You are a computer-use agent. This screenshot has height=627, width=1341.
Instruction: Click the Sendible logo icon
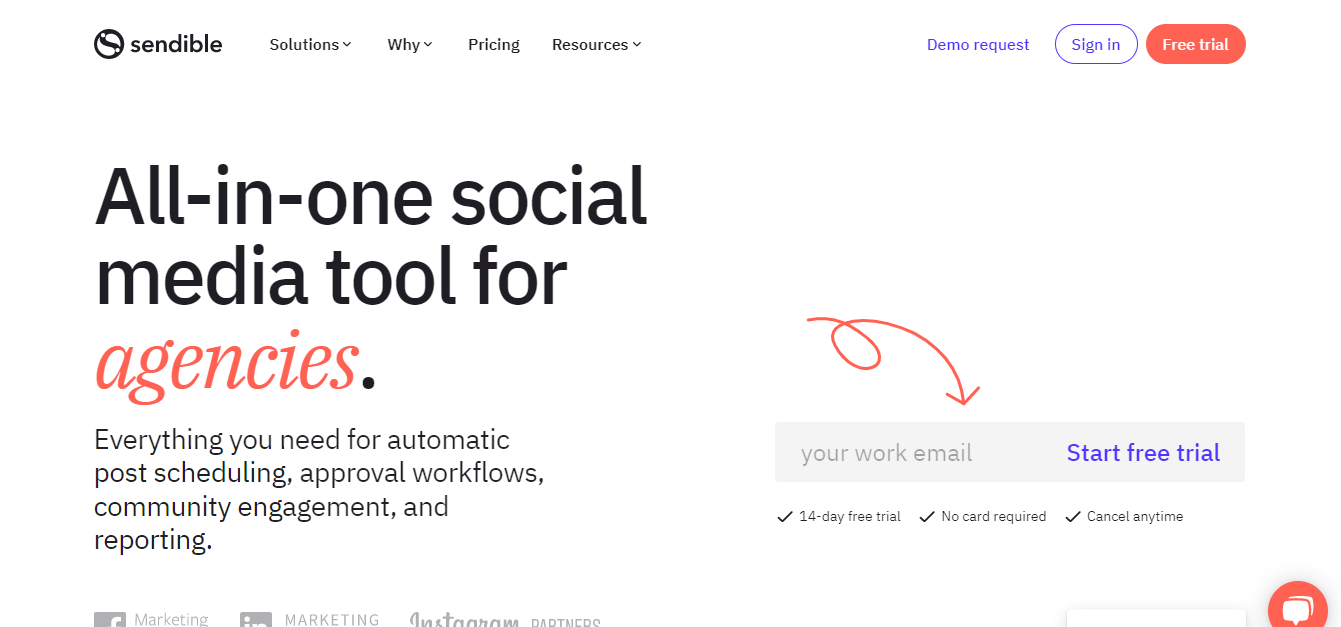click(109, 44)
